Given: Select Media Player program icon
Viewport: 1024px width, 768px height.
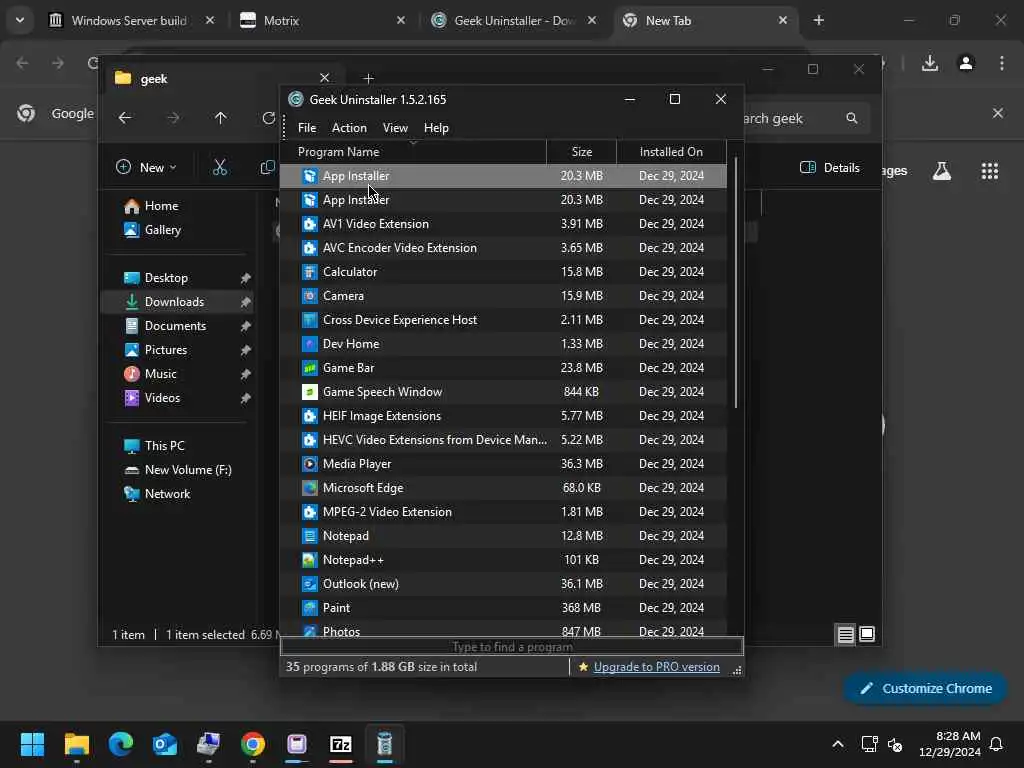Looking at the screenshot, I should click(x=310, y=464).
